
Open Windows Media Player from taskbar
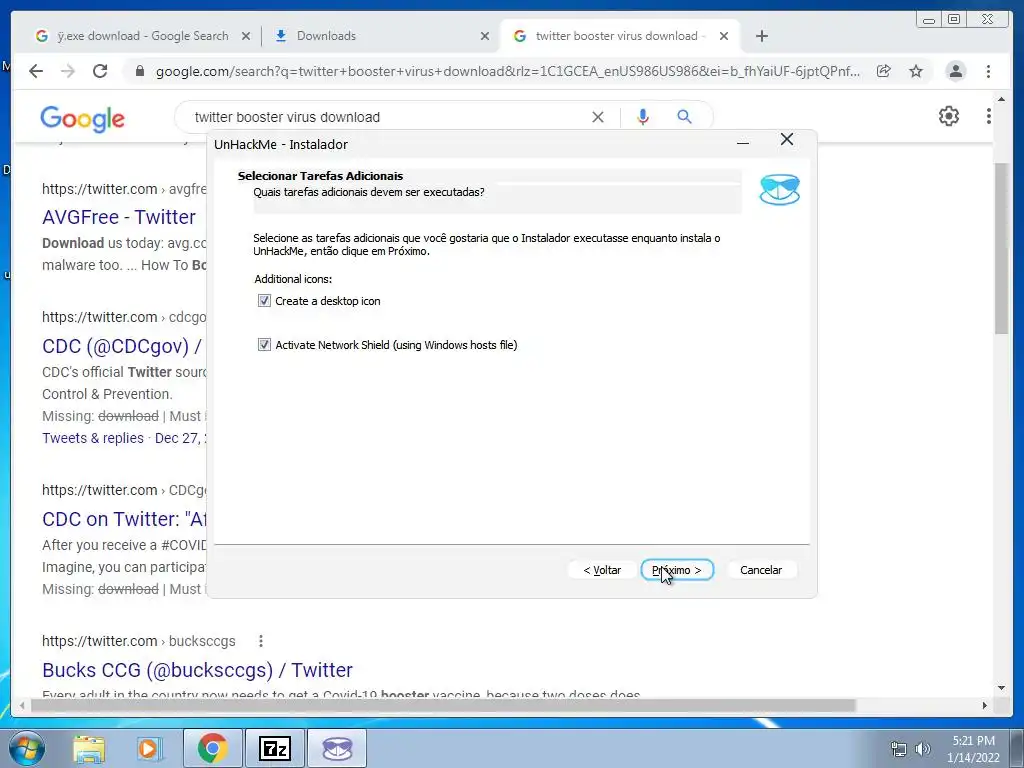149,748
